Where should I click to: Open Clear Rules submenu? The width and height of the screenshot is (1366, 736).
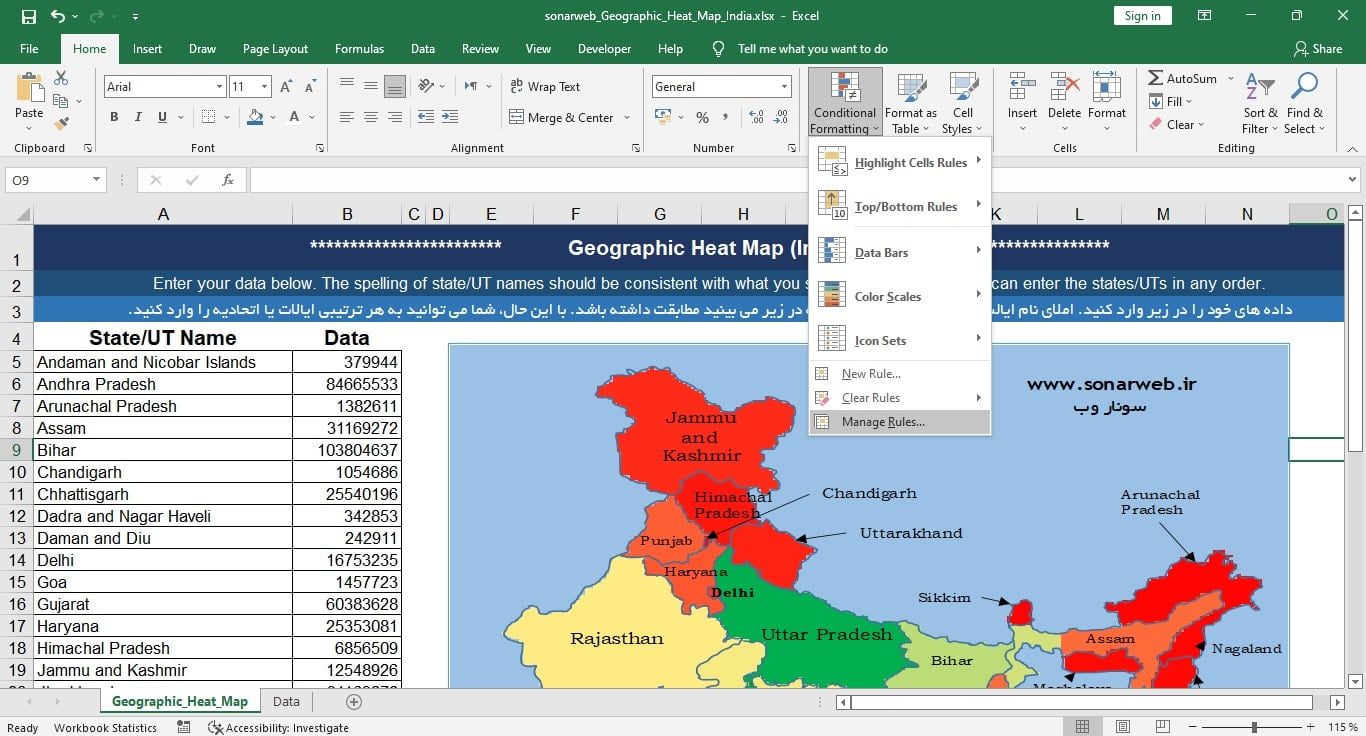click(x=899, y=398)
